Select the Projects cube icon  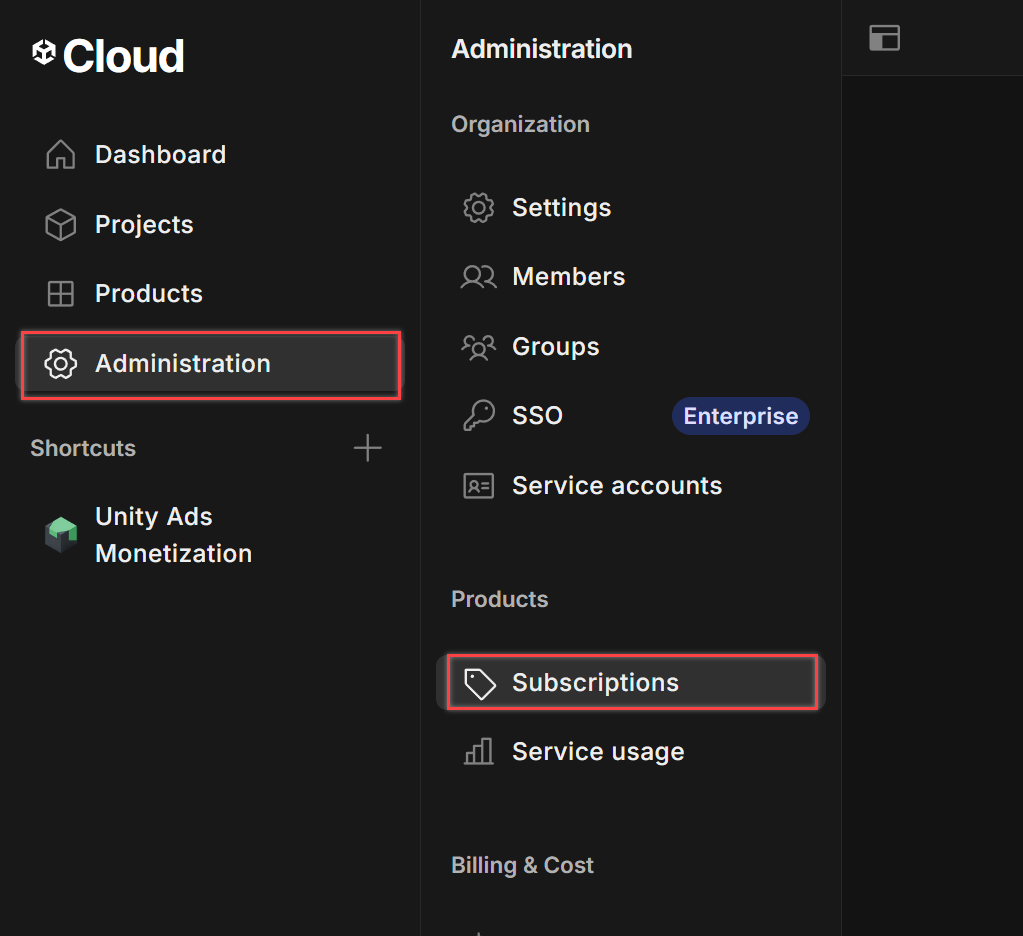(61, 224)
